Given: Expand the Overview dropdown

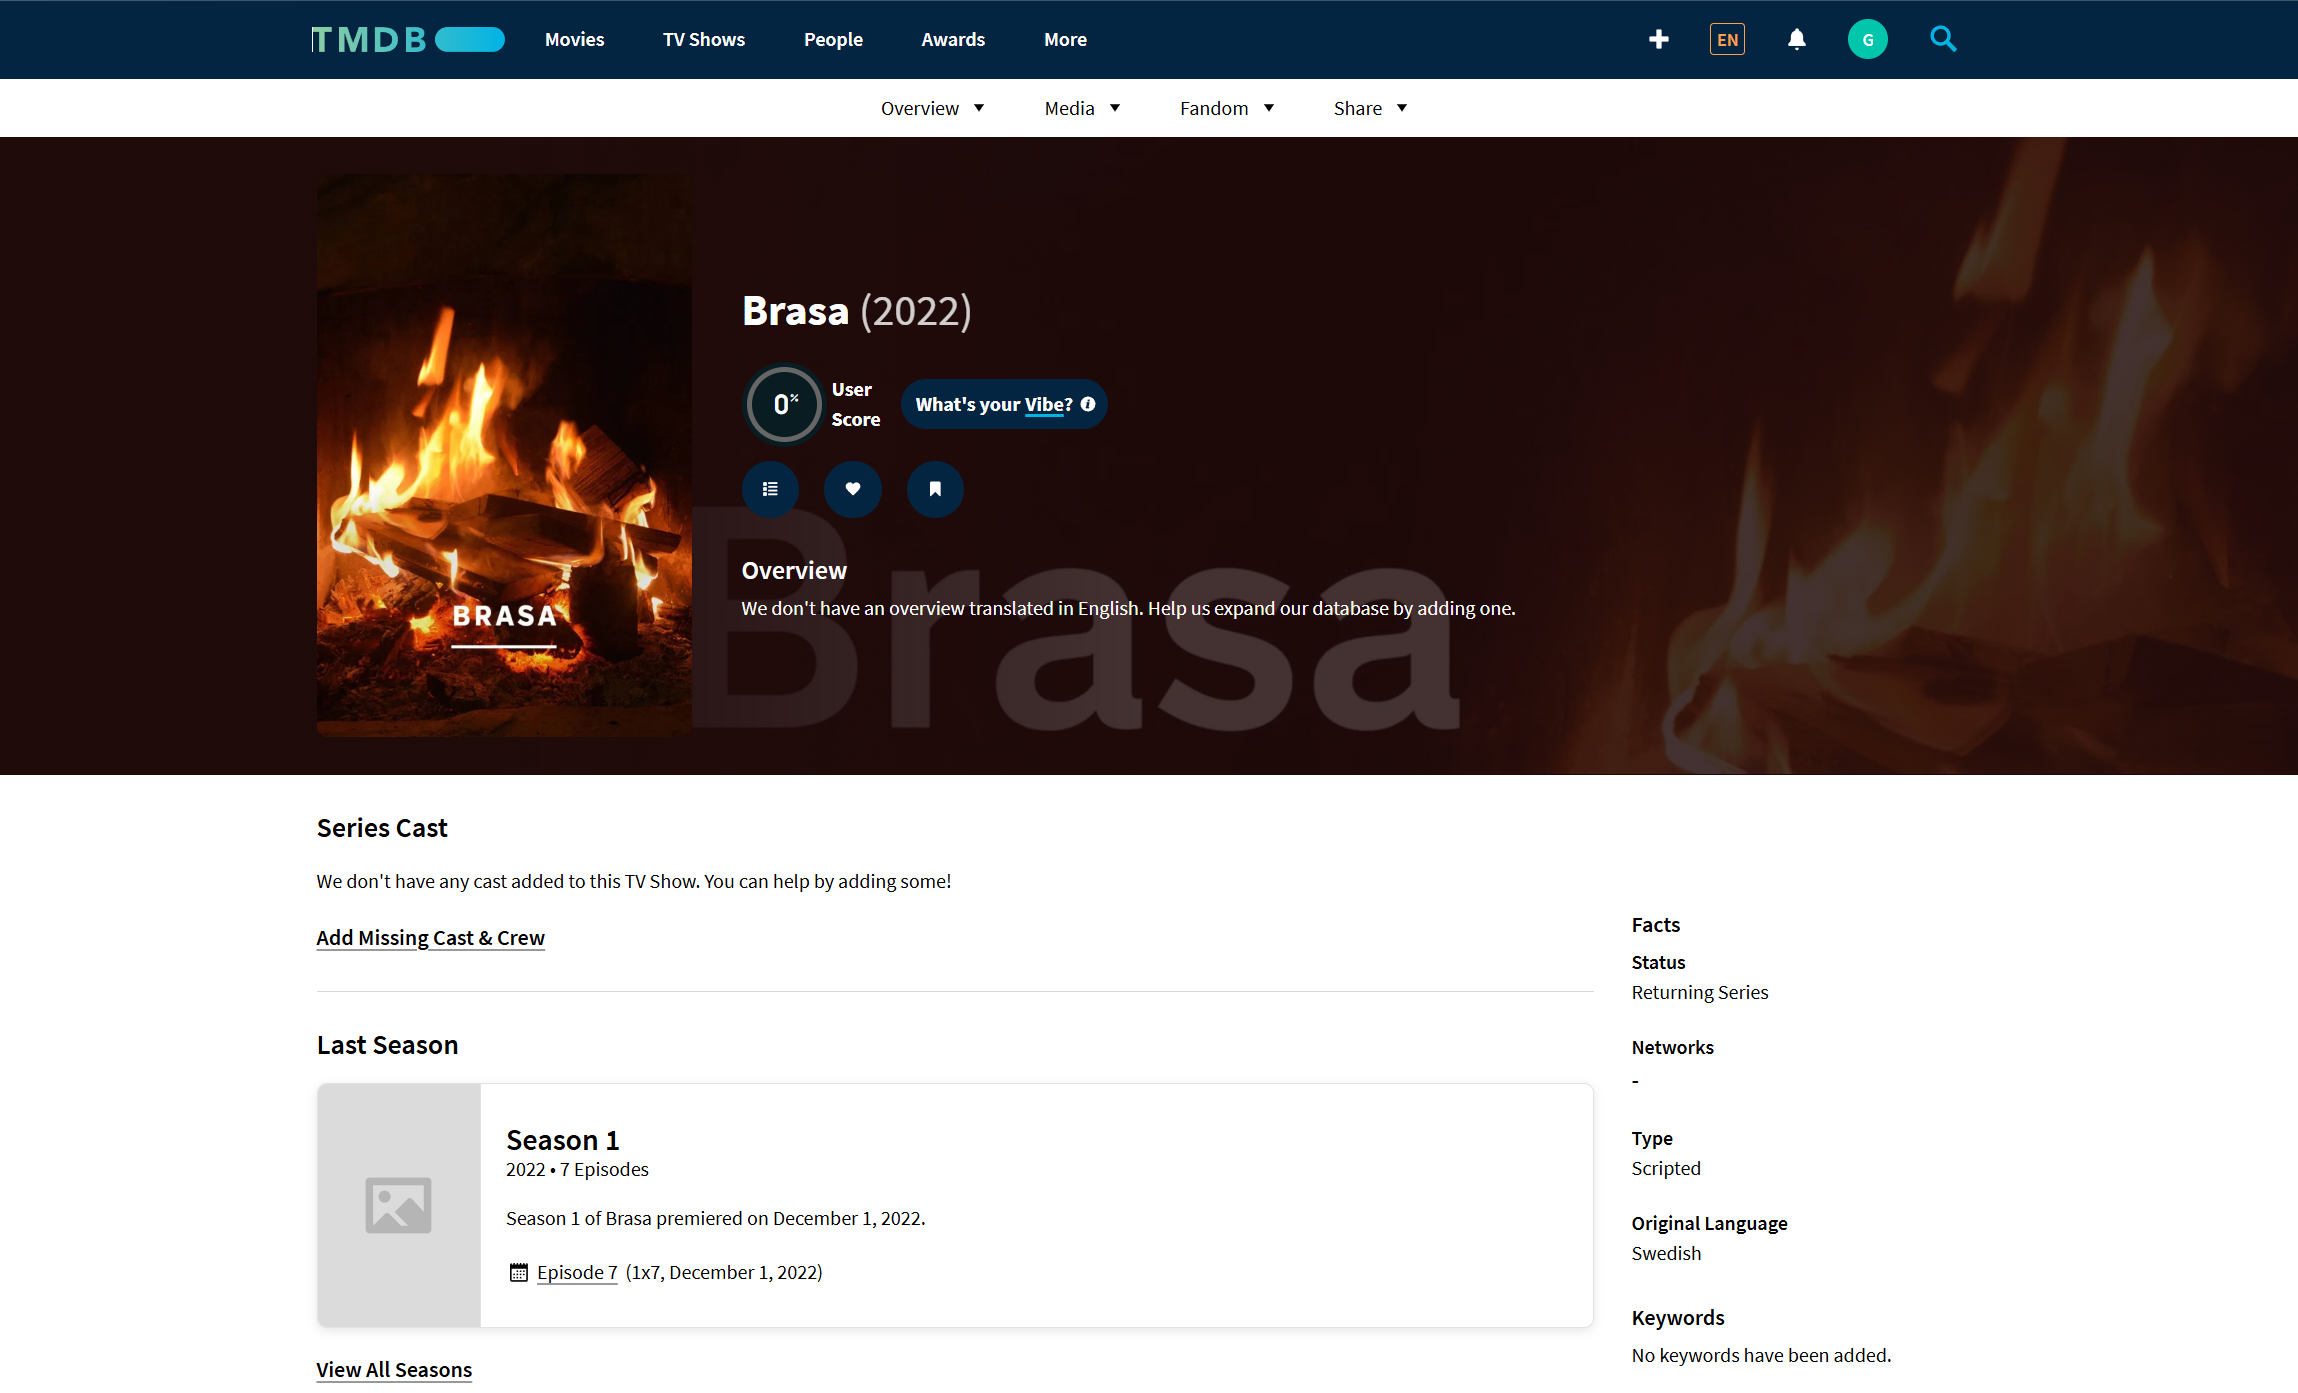Looking at the screenshot, I should click(x=932, y=108).
